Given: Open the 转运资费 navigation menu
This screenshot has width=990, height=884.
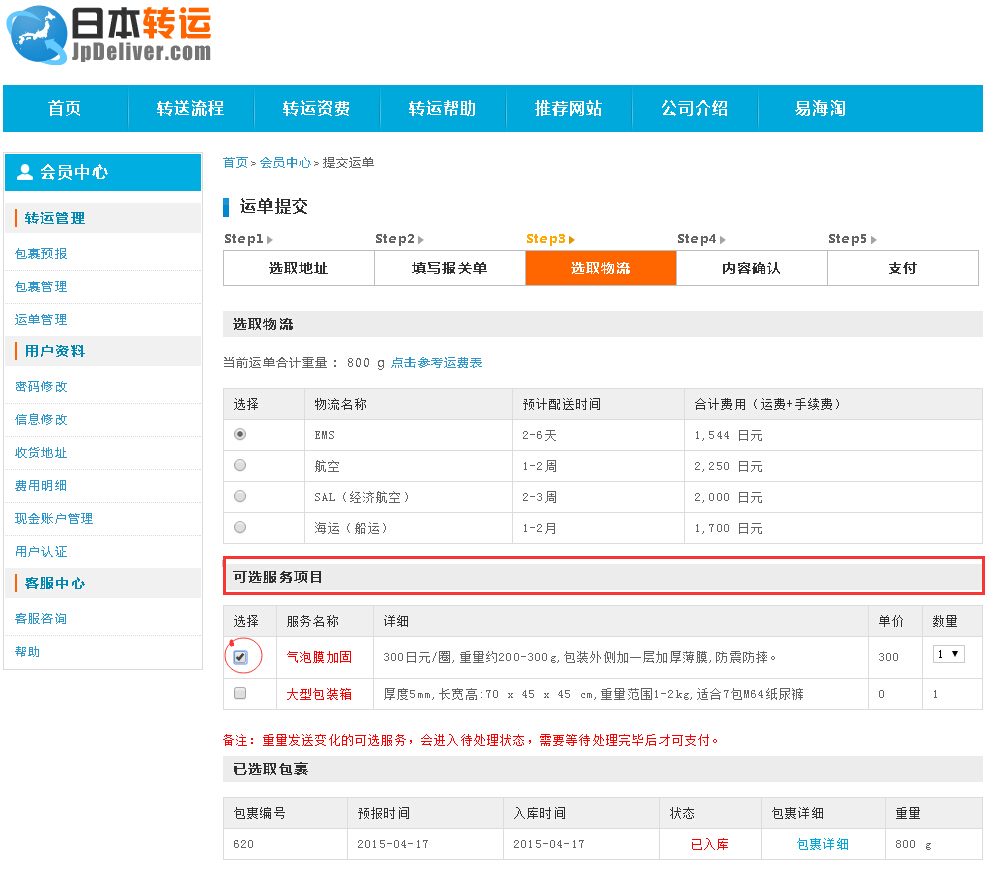Looking at the screenshot, I should pyautogui.click(x=317, y=109).
